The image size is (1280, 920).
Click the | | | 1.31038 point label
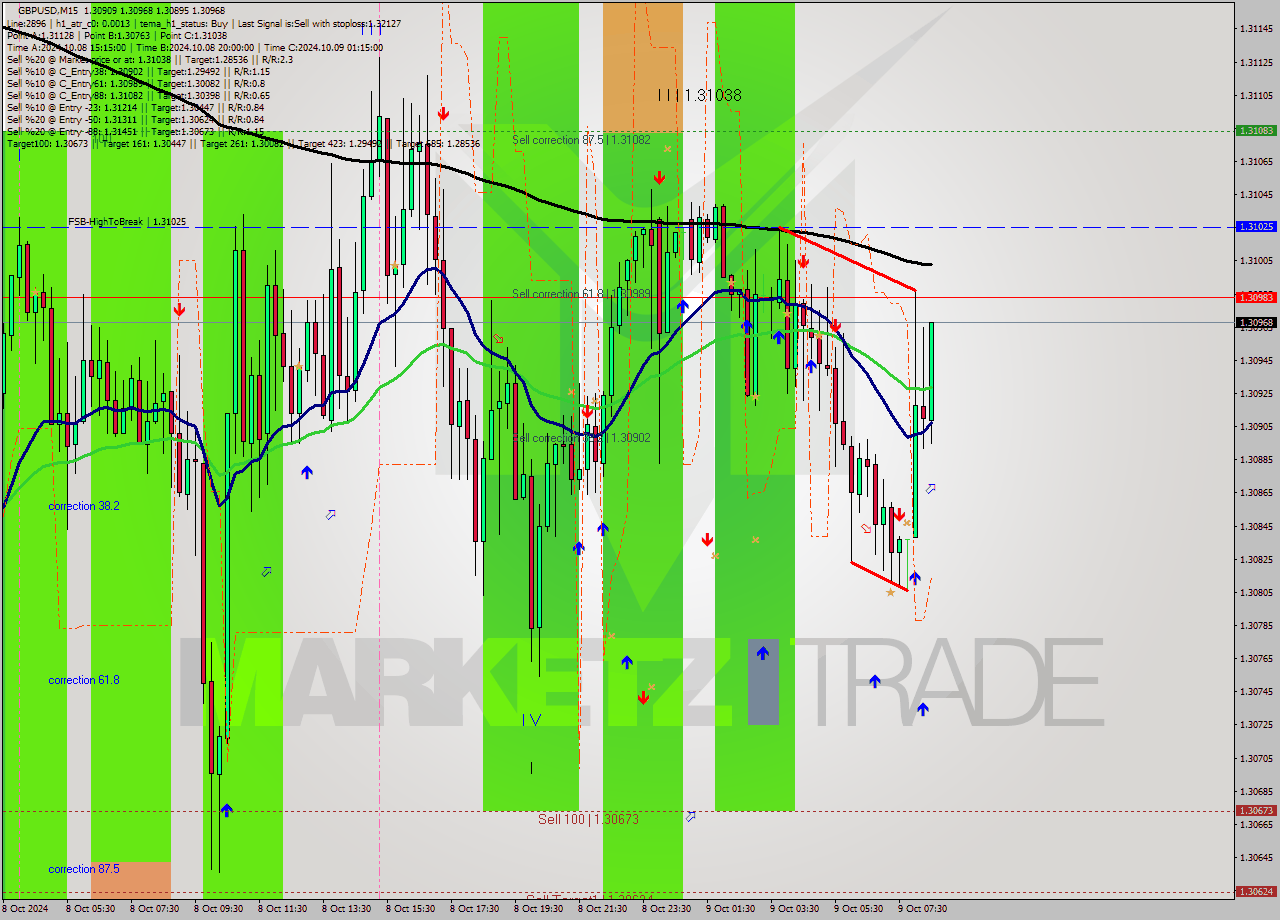tap(699, 95)
